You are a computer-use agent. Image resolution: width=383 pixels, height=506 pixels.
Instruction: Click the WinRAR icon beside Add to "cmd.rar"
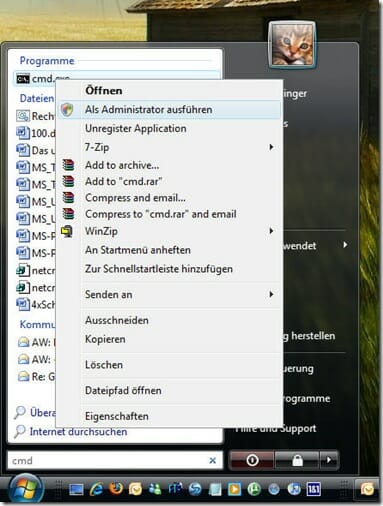pyautogui.click(x=68, y=181)
